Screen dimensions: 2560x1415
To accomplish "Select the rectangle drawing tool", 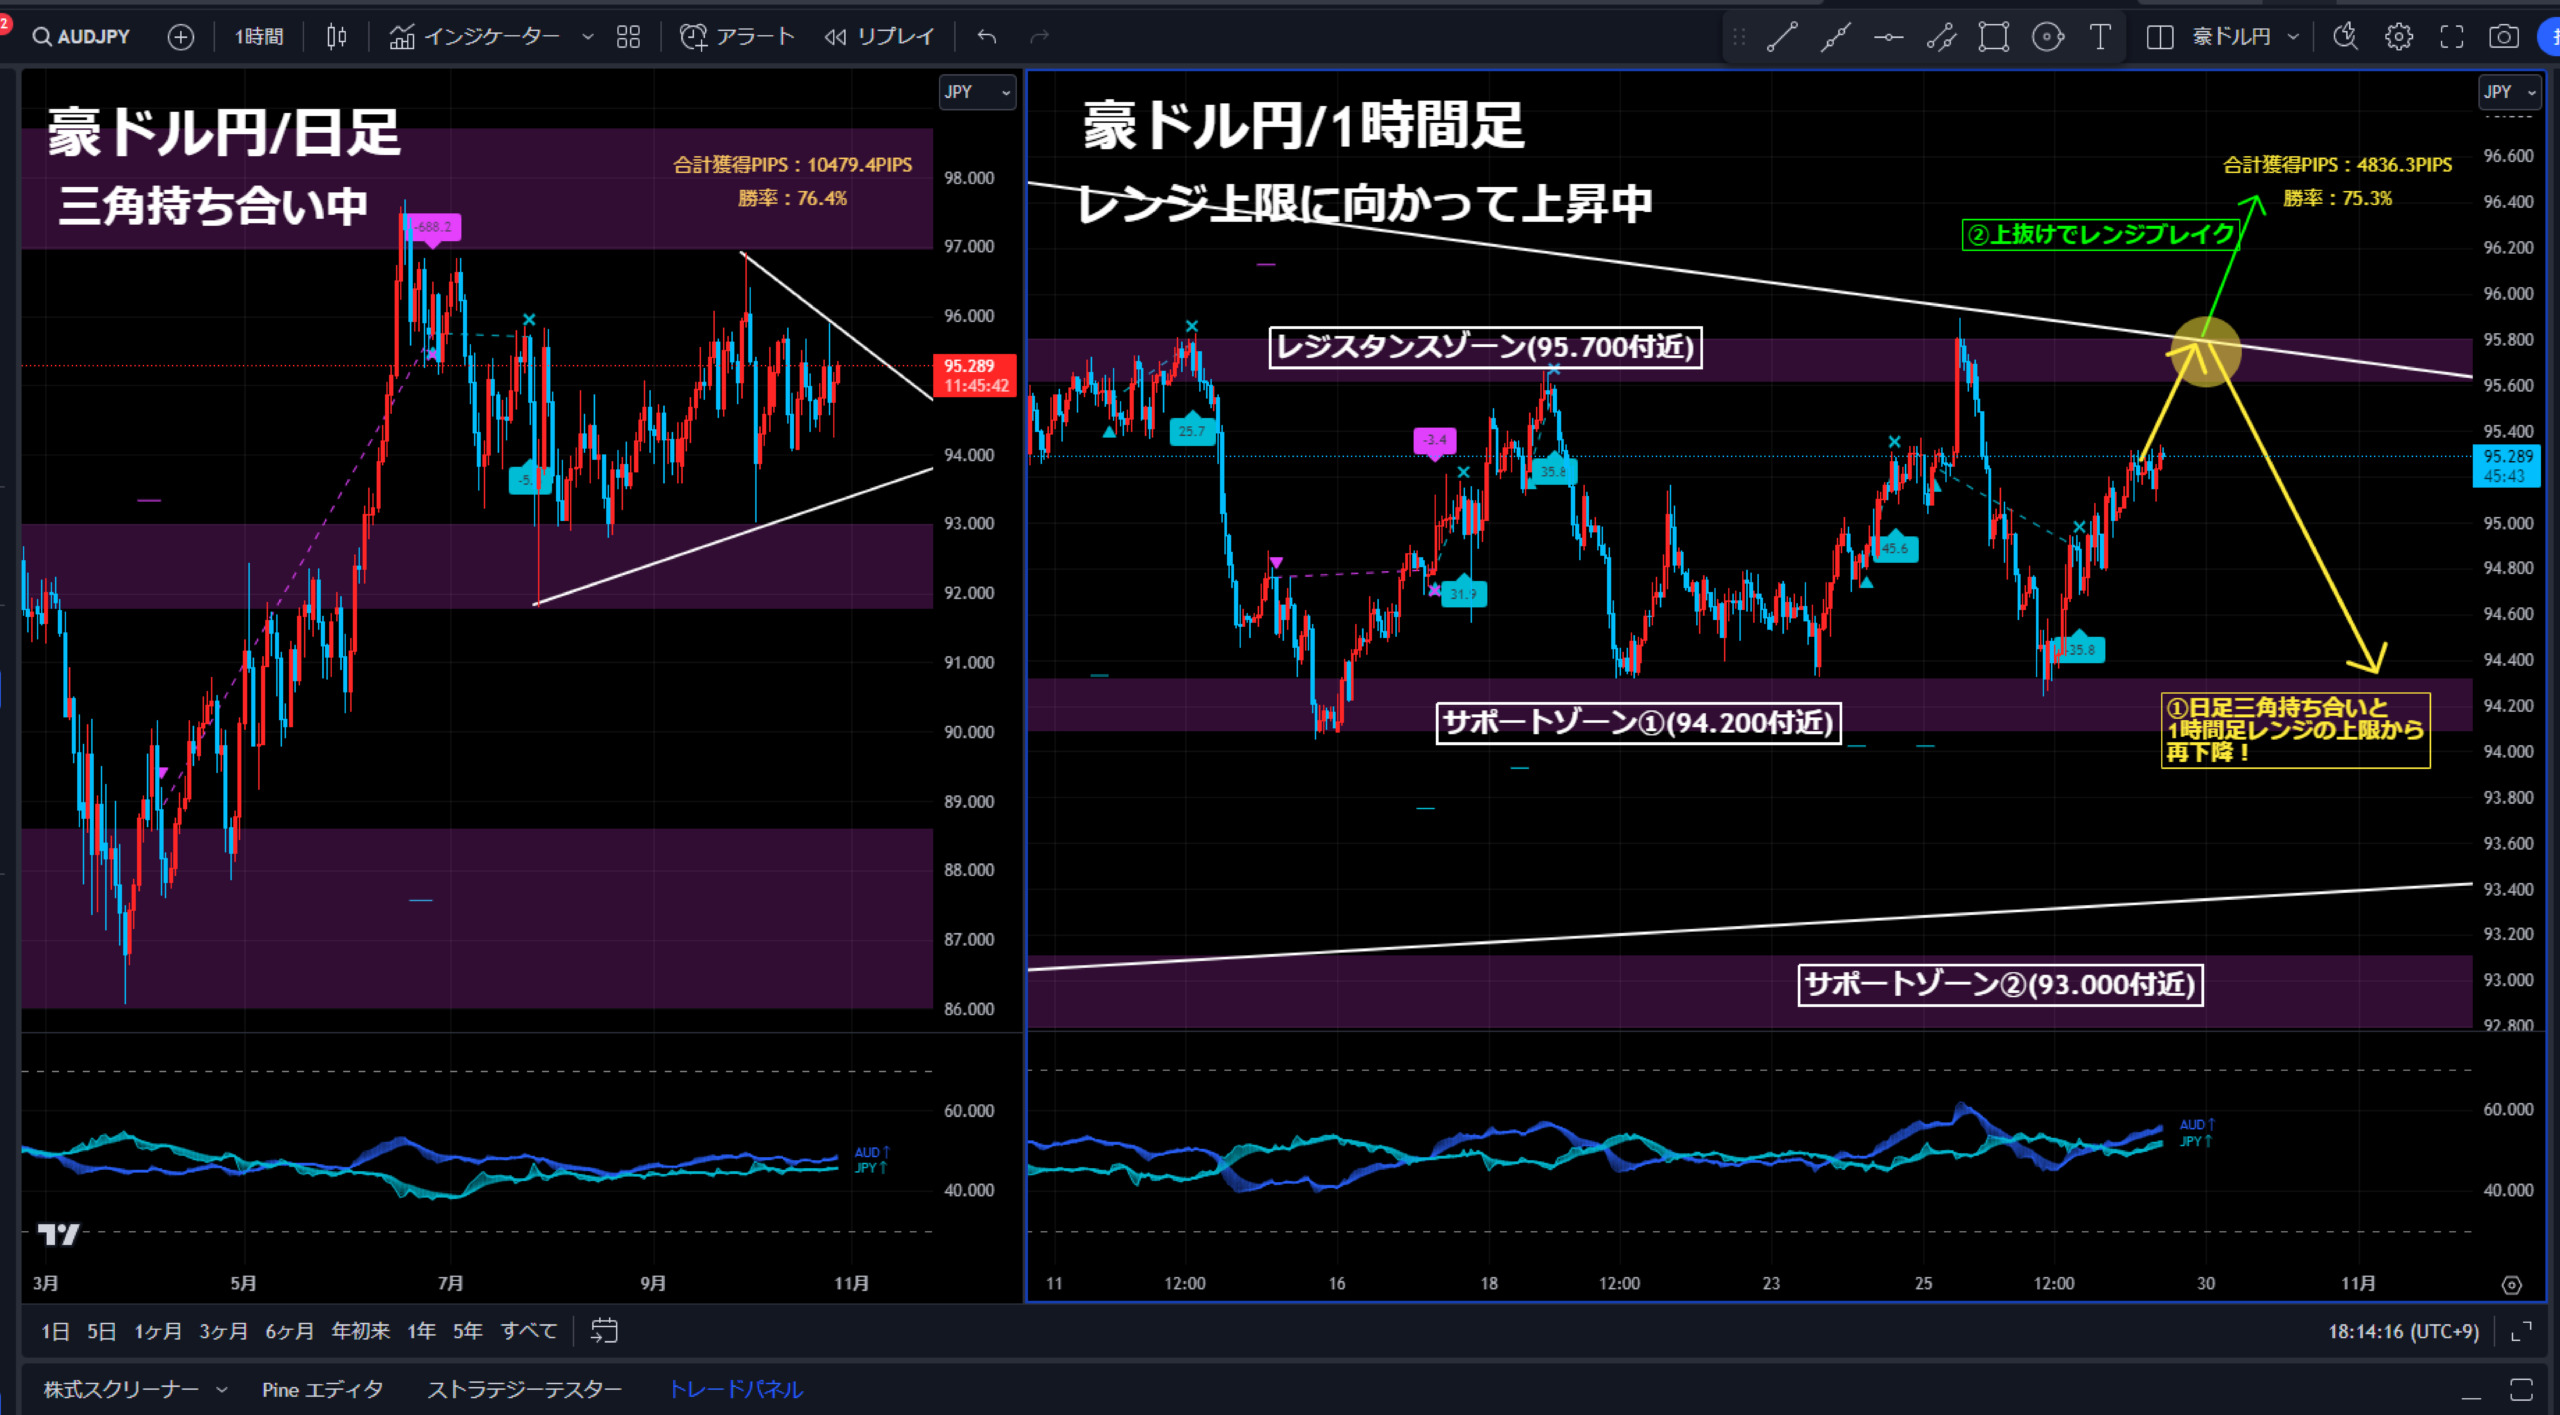I will click(x=1994, y=37).
